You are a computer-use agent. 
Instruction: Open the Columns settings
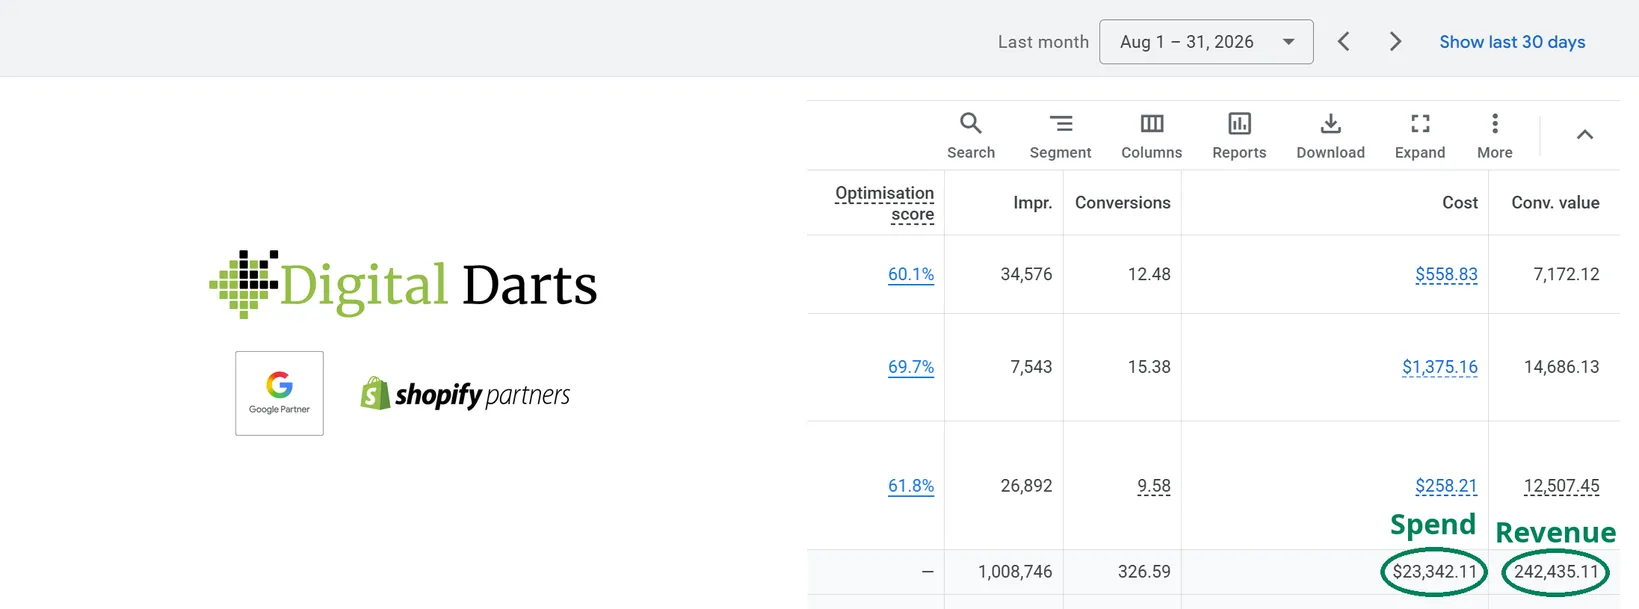click(1151, 135)
